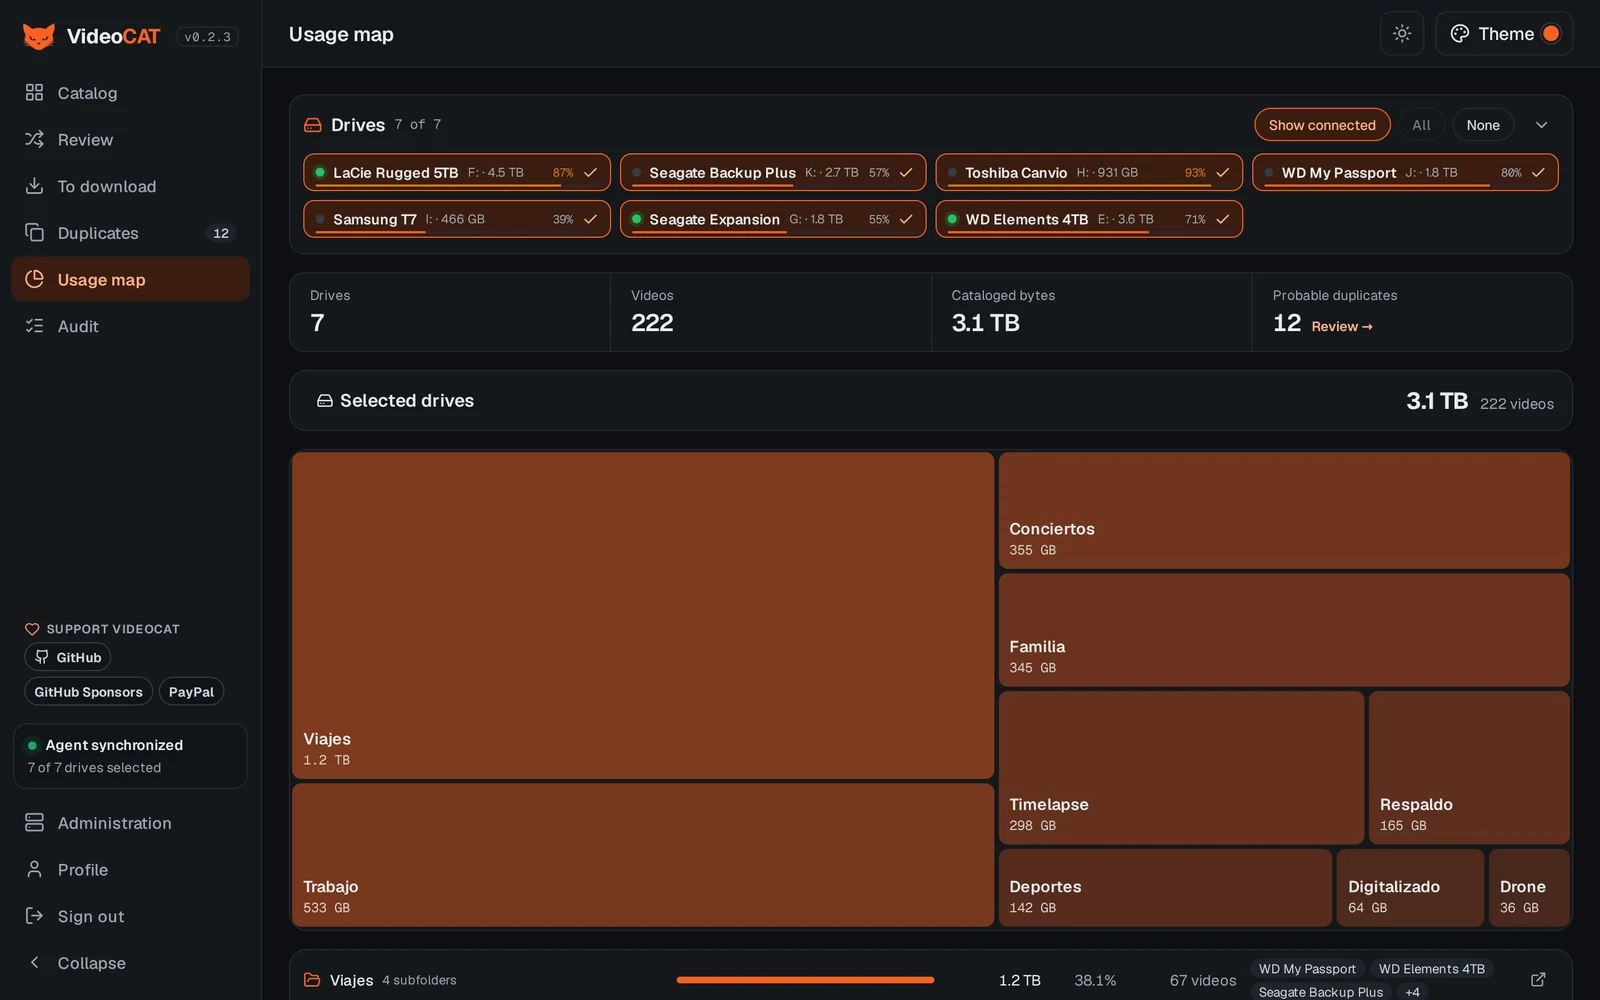Click the Selected drives header icon
This screenshot has height=1000, width=1600.
coord(325,401)
